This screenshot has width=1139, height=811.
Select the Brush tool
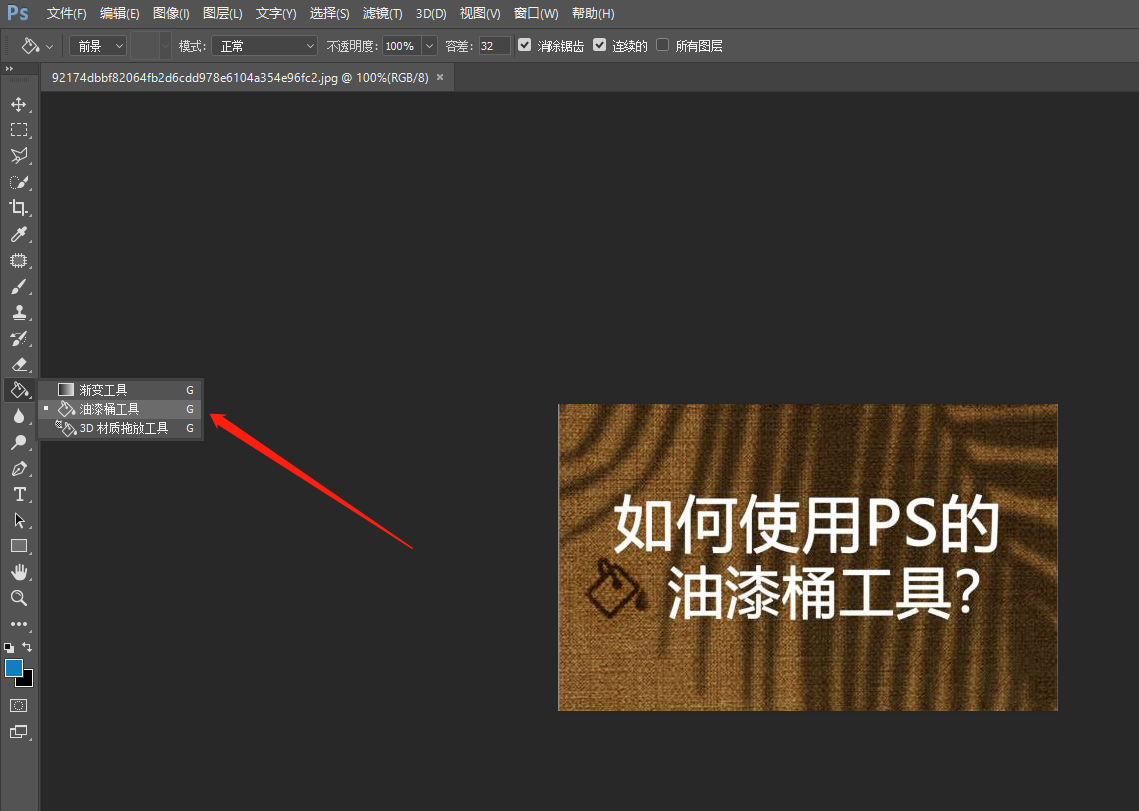(20, 286)
